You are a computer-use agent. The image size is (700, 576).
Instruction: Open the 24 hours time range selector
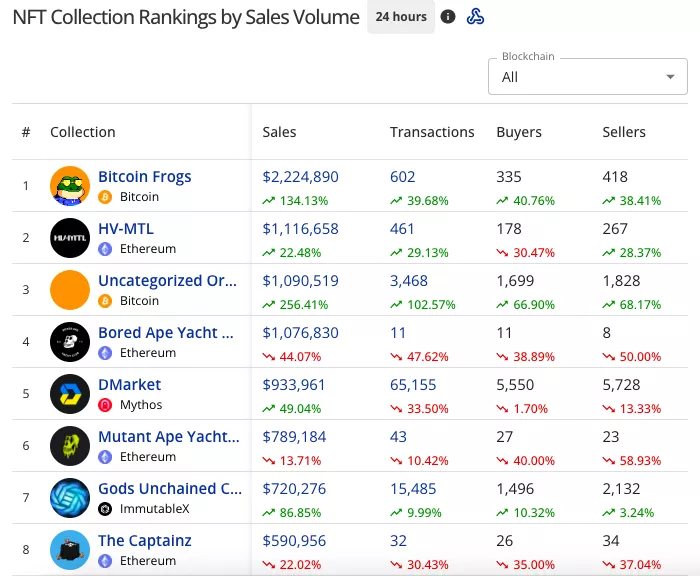[400, 17]
